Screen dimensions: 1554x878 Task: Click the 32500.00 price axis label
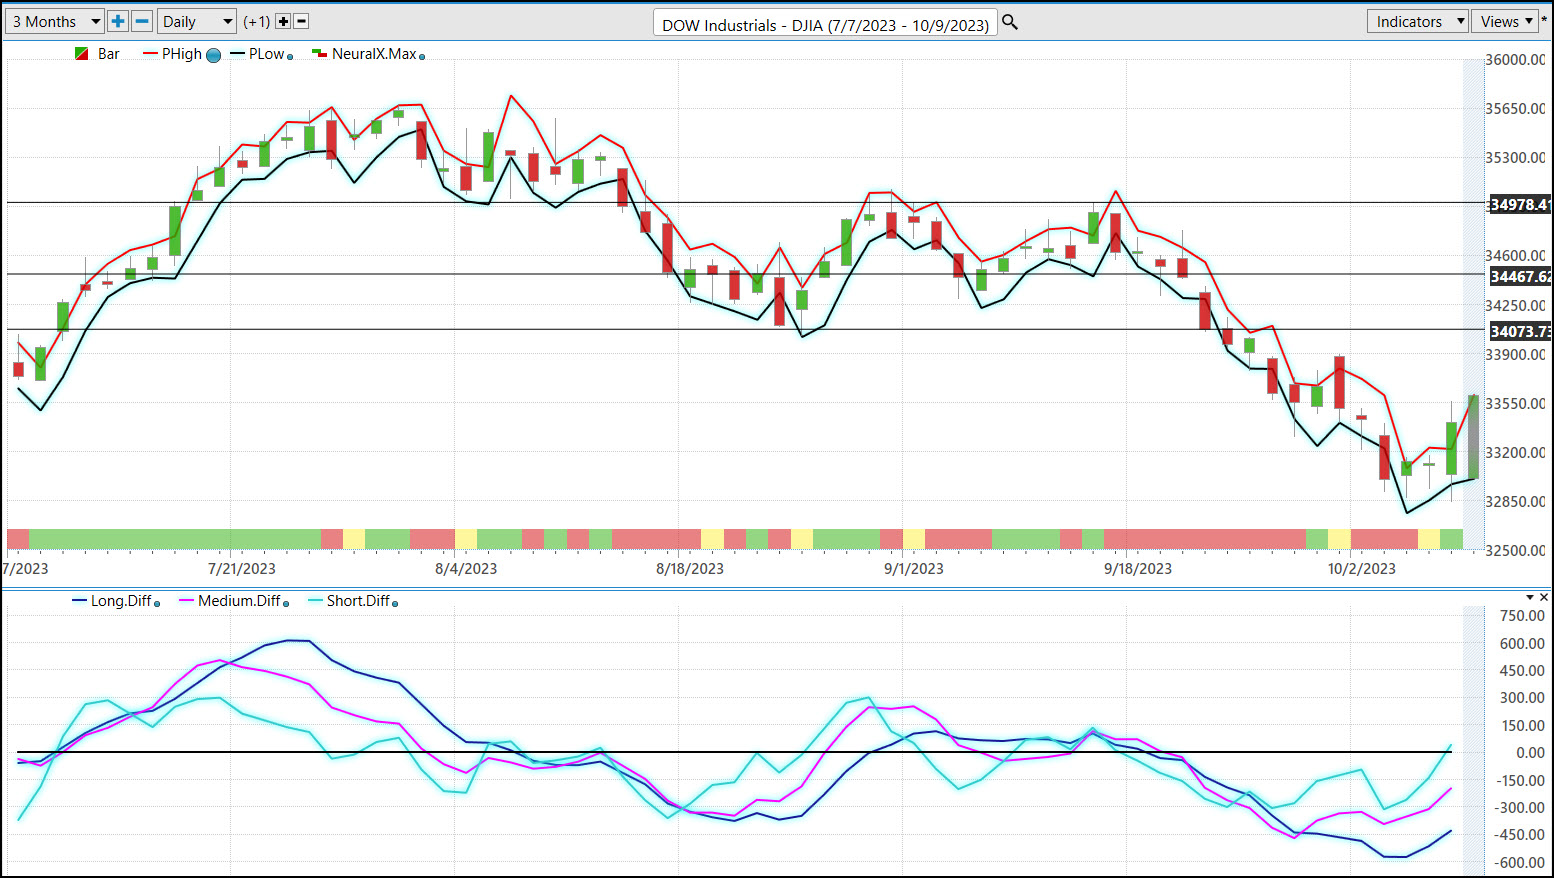(1516, 551)
